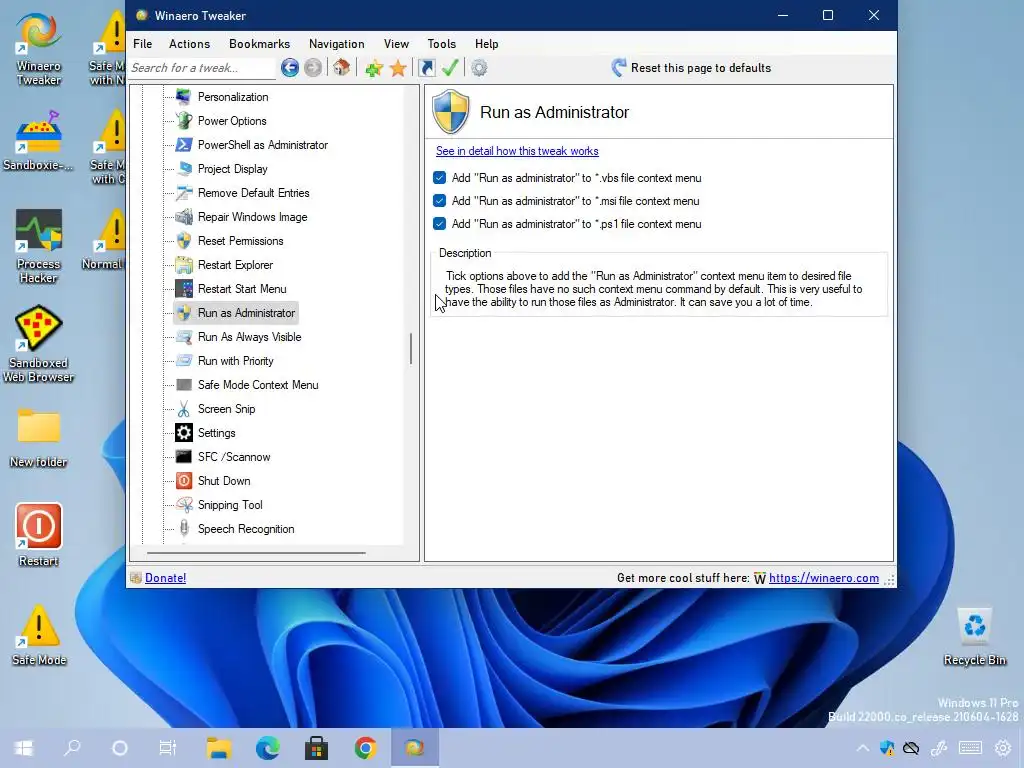Open the File menu
Screen dimensions: 1024x768
coord(142,44)
